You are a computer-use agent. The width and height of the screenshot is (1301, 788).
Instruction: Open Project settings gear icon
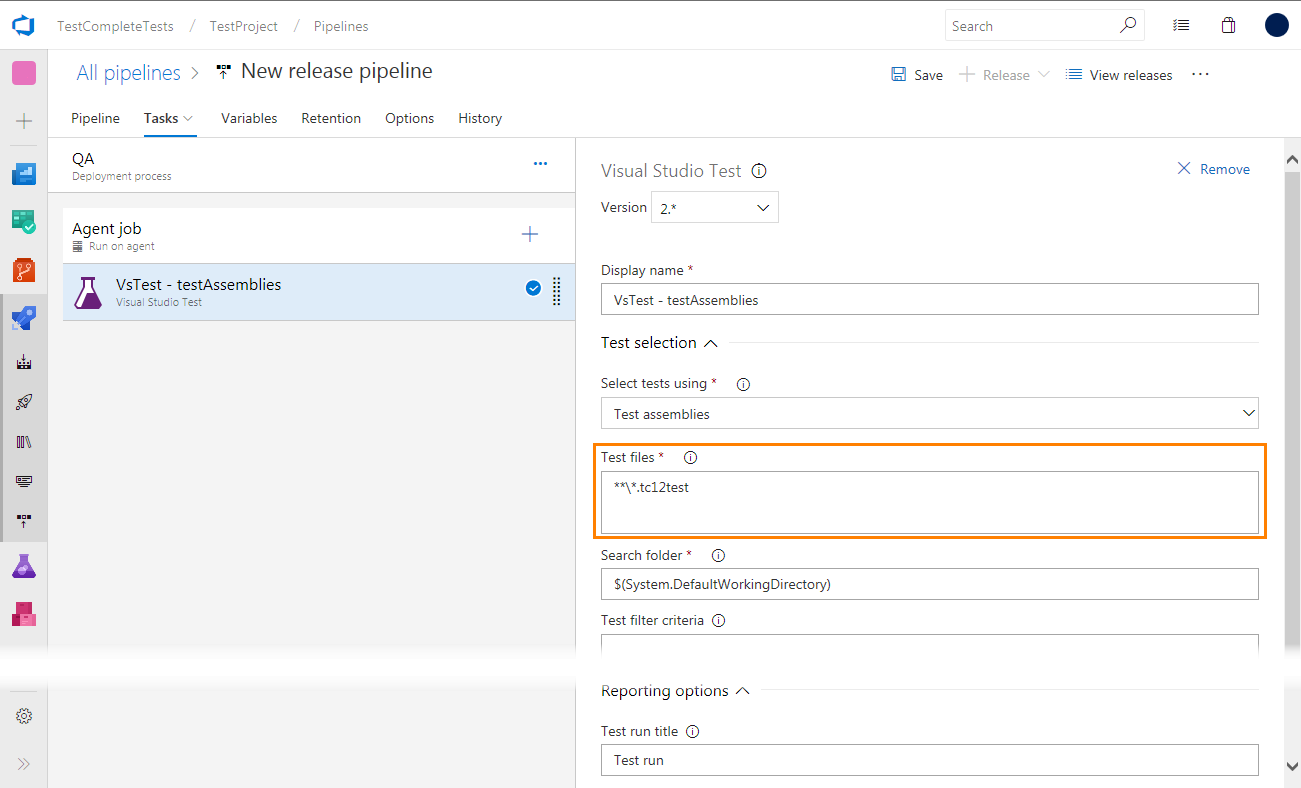pos(24,716)
